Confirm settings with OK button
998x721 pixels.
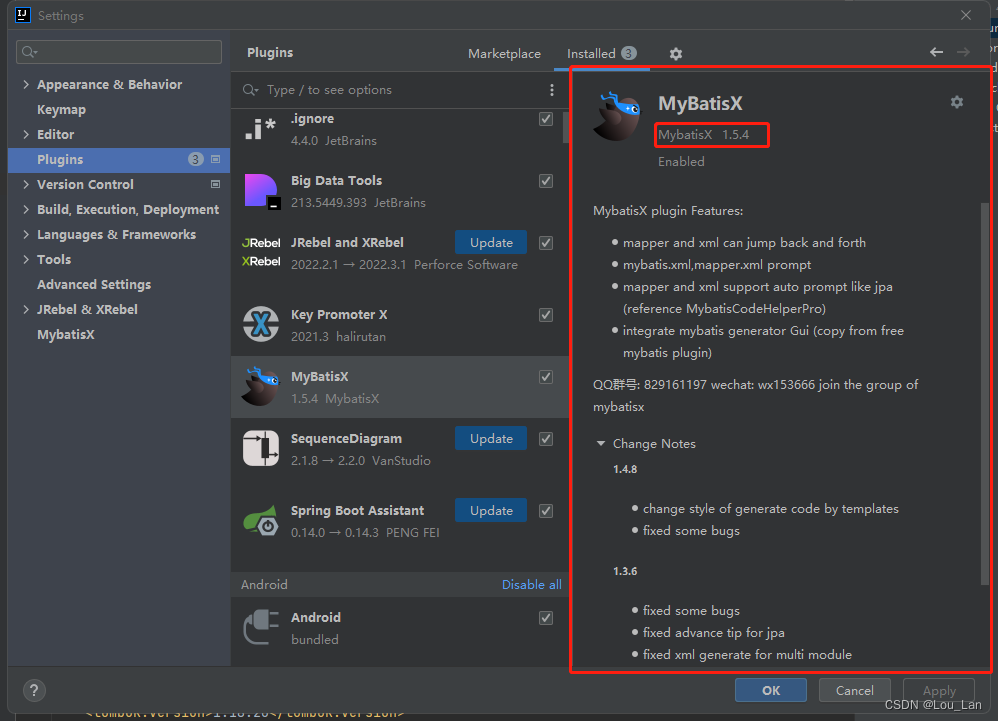[x=771, y=690]
